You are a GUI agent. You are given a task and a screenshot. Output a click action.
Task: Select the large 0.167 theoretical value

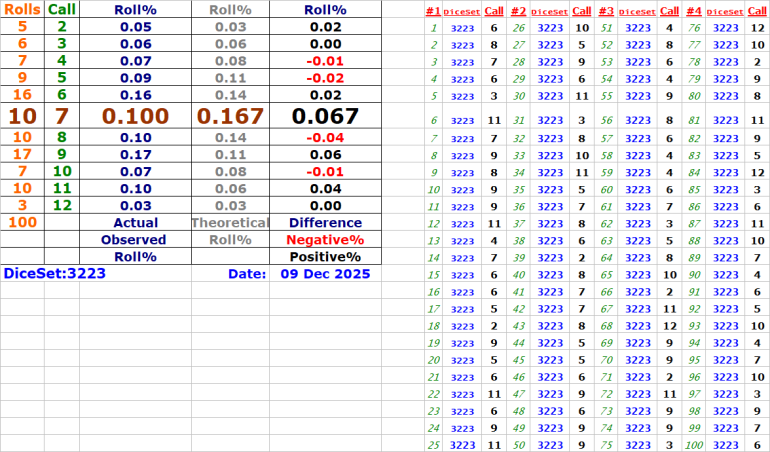230,116
